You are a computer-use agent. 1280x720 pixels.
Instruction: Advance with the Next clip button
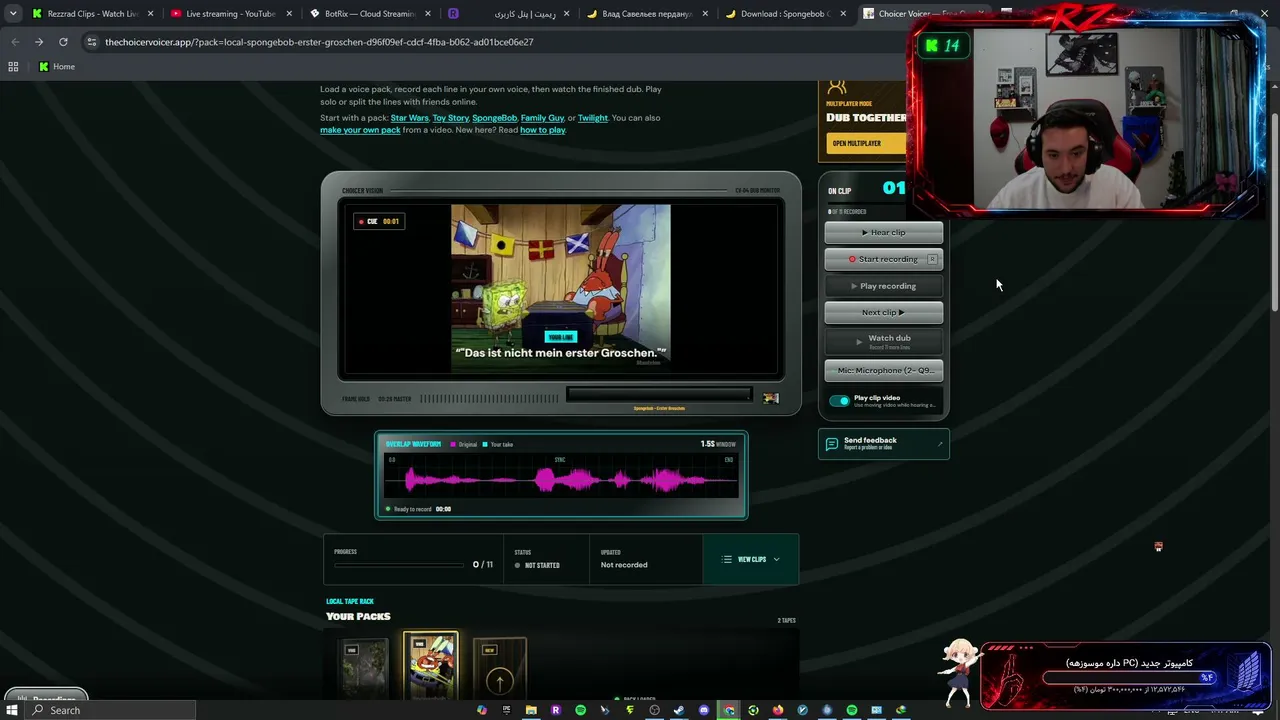point(884,313)
